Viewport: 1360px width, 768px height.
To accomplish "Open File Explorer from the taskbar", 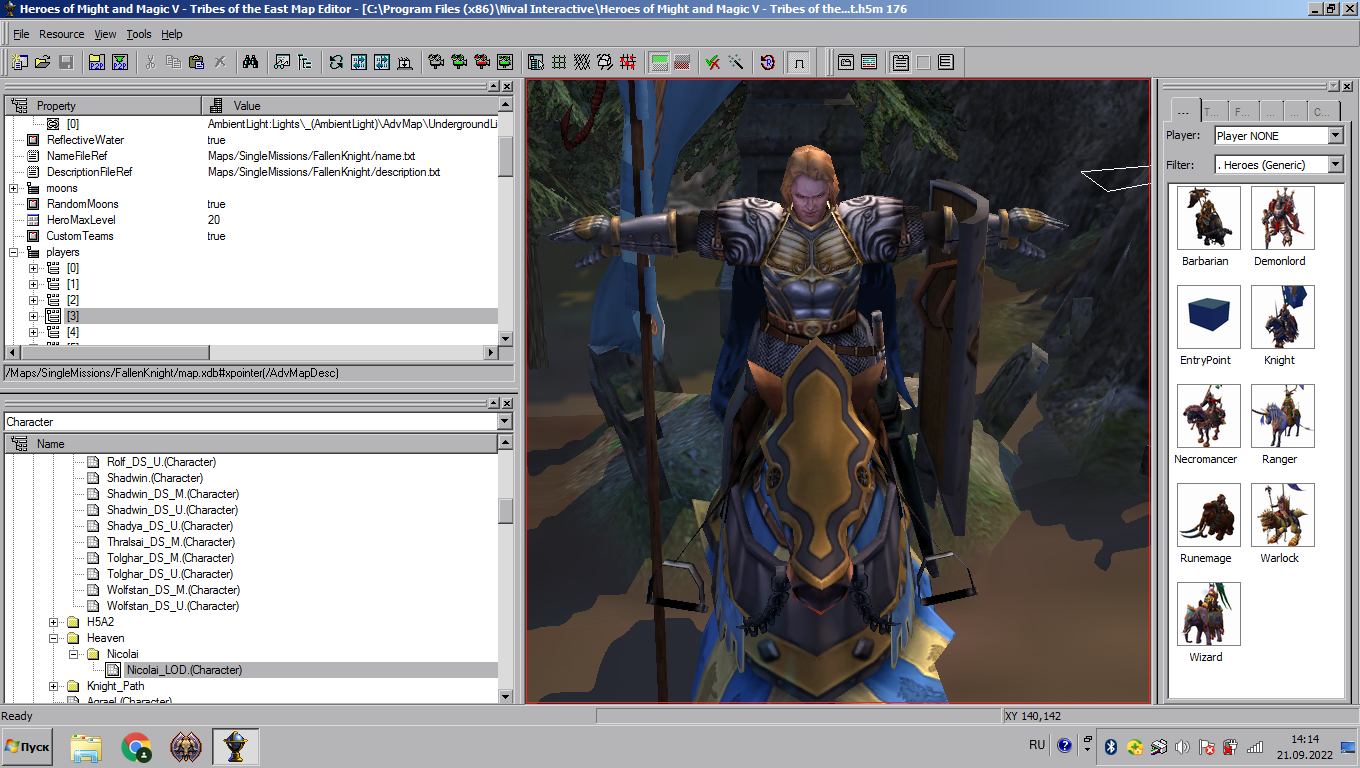I will 87,747.
